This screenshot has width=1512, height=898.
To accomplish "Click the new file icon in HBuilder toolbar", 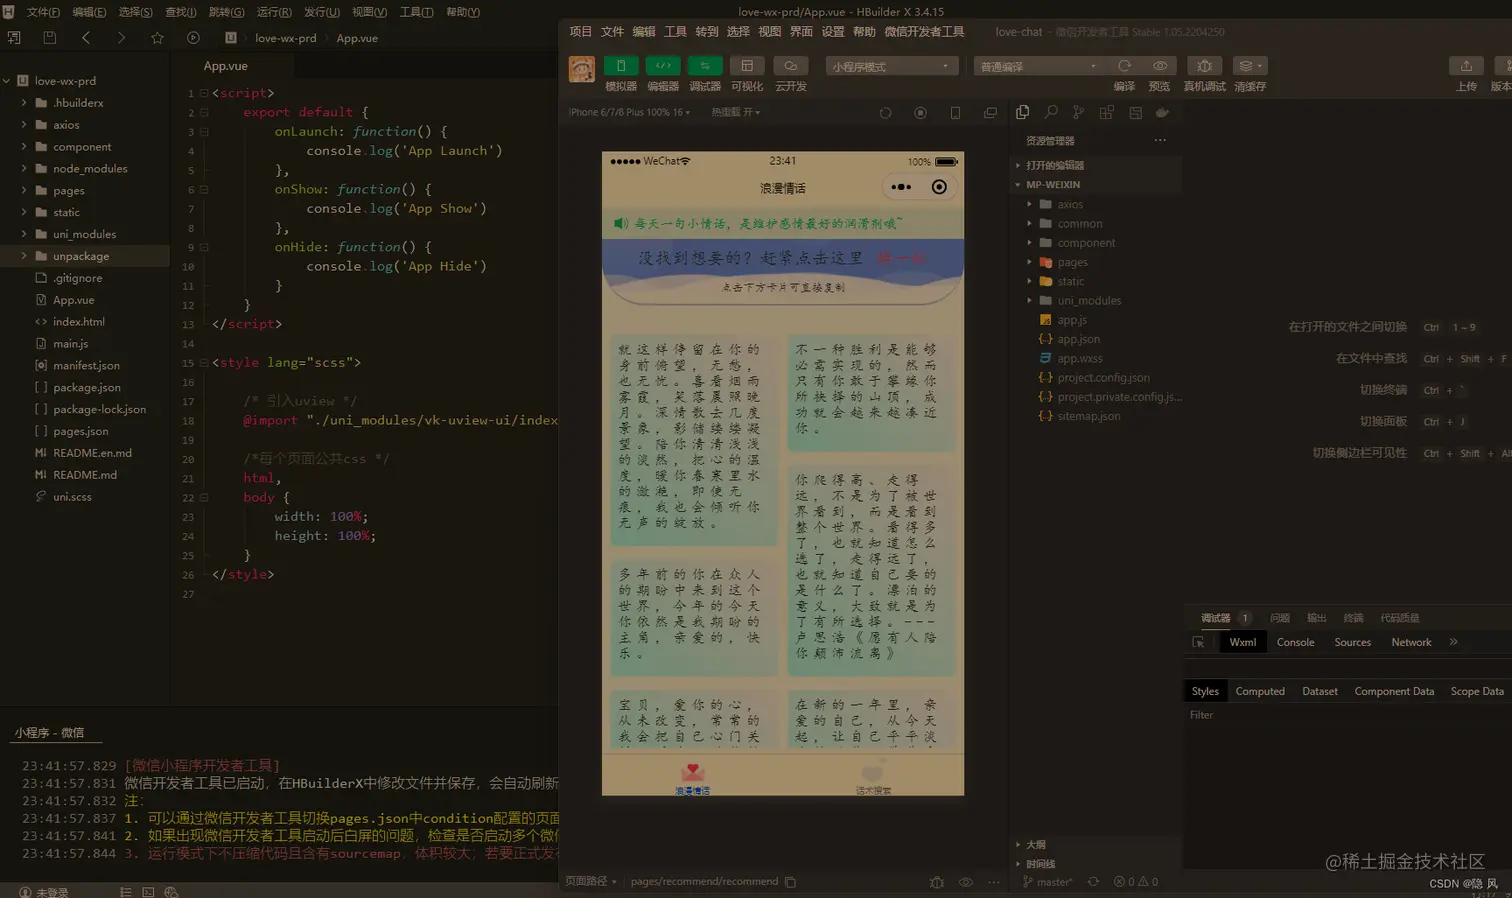I will [x=14, y=38].
